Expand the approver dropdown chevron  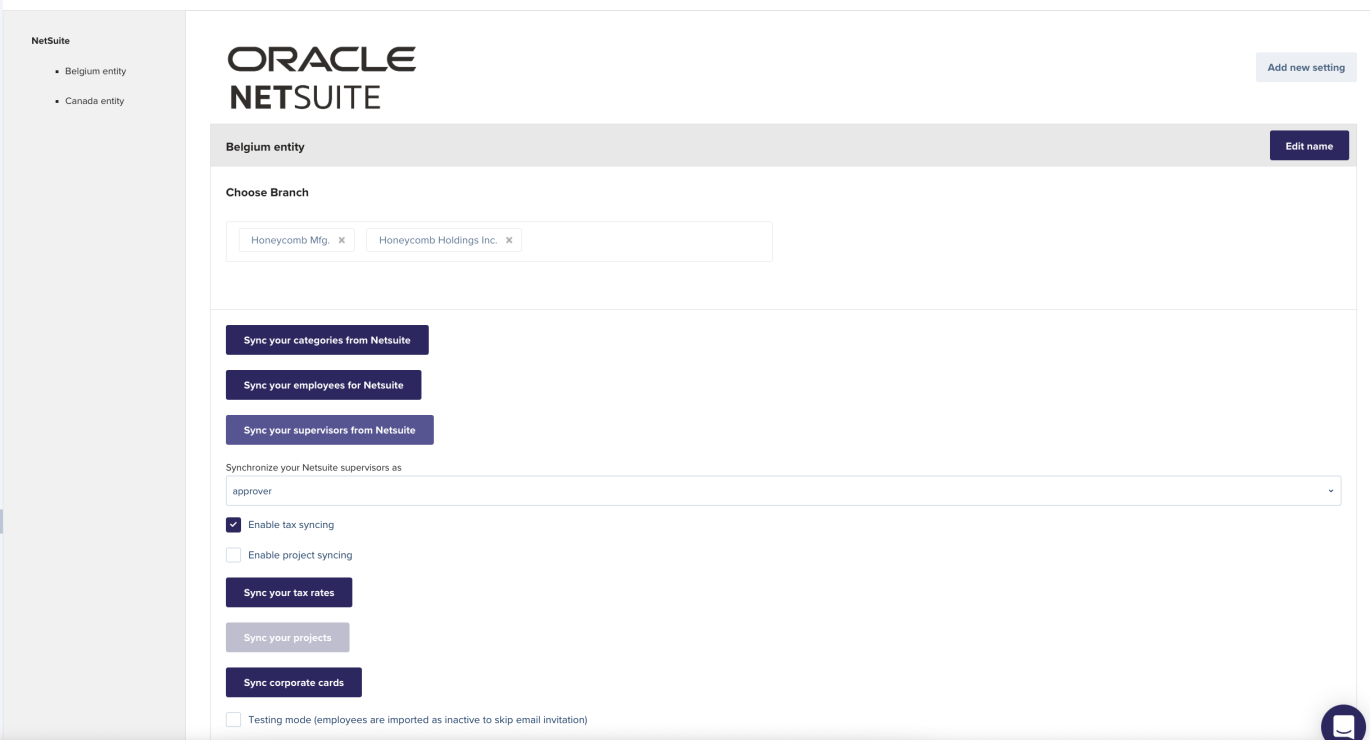coord(1331,491)
